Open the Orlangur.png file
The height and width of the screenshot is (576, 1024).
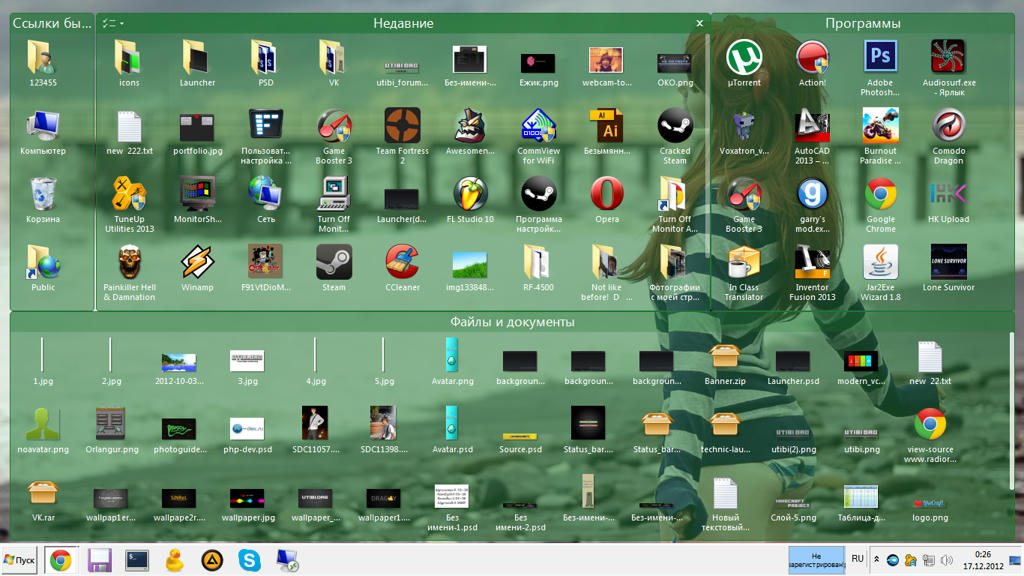[x=112, y=432]
